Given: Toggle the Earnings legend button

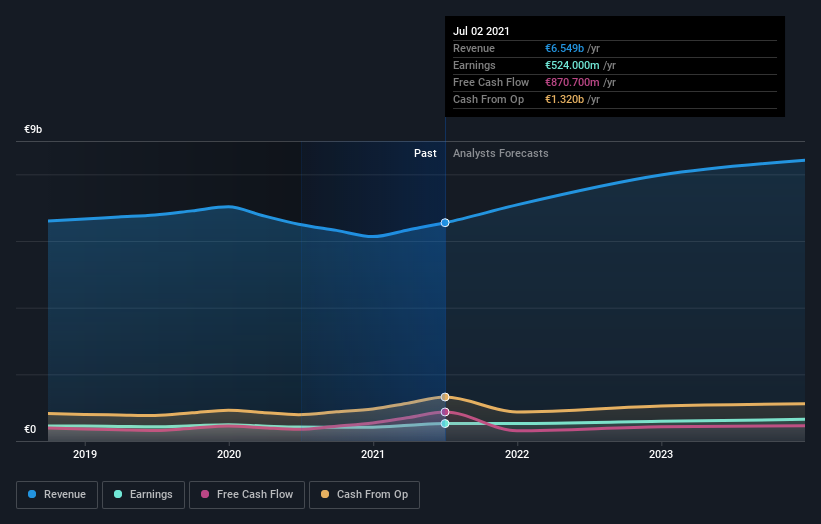Looking at the screenshot, I should point(143,495).
